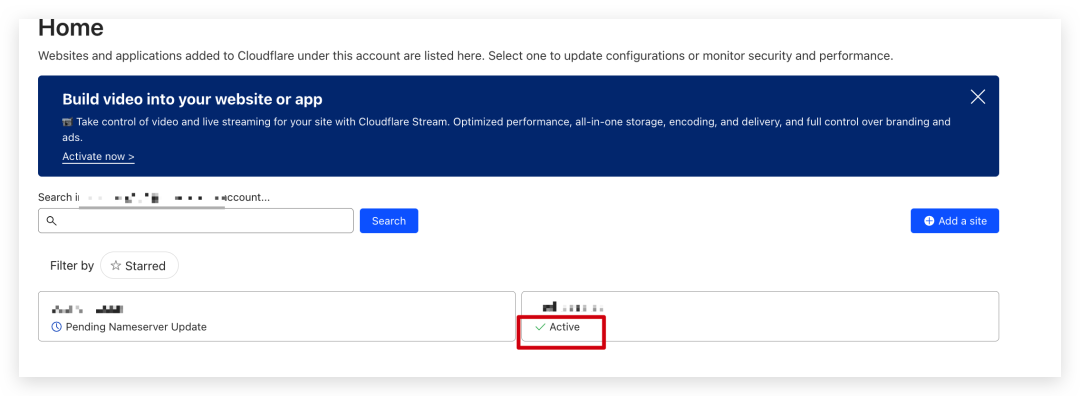The image size is (1080, 396).
Task: Click the plus icon on Add a site
Action: (x=929, y=221)
